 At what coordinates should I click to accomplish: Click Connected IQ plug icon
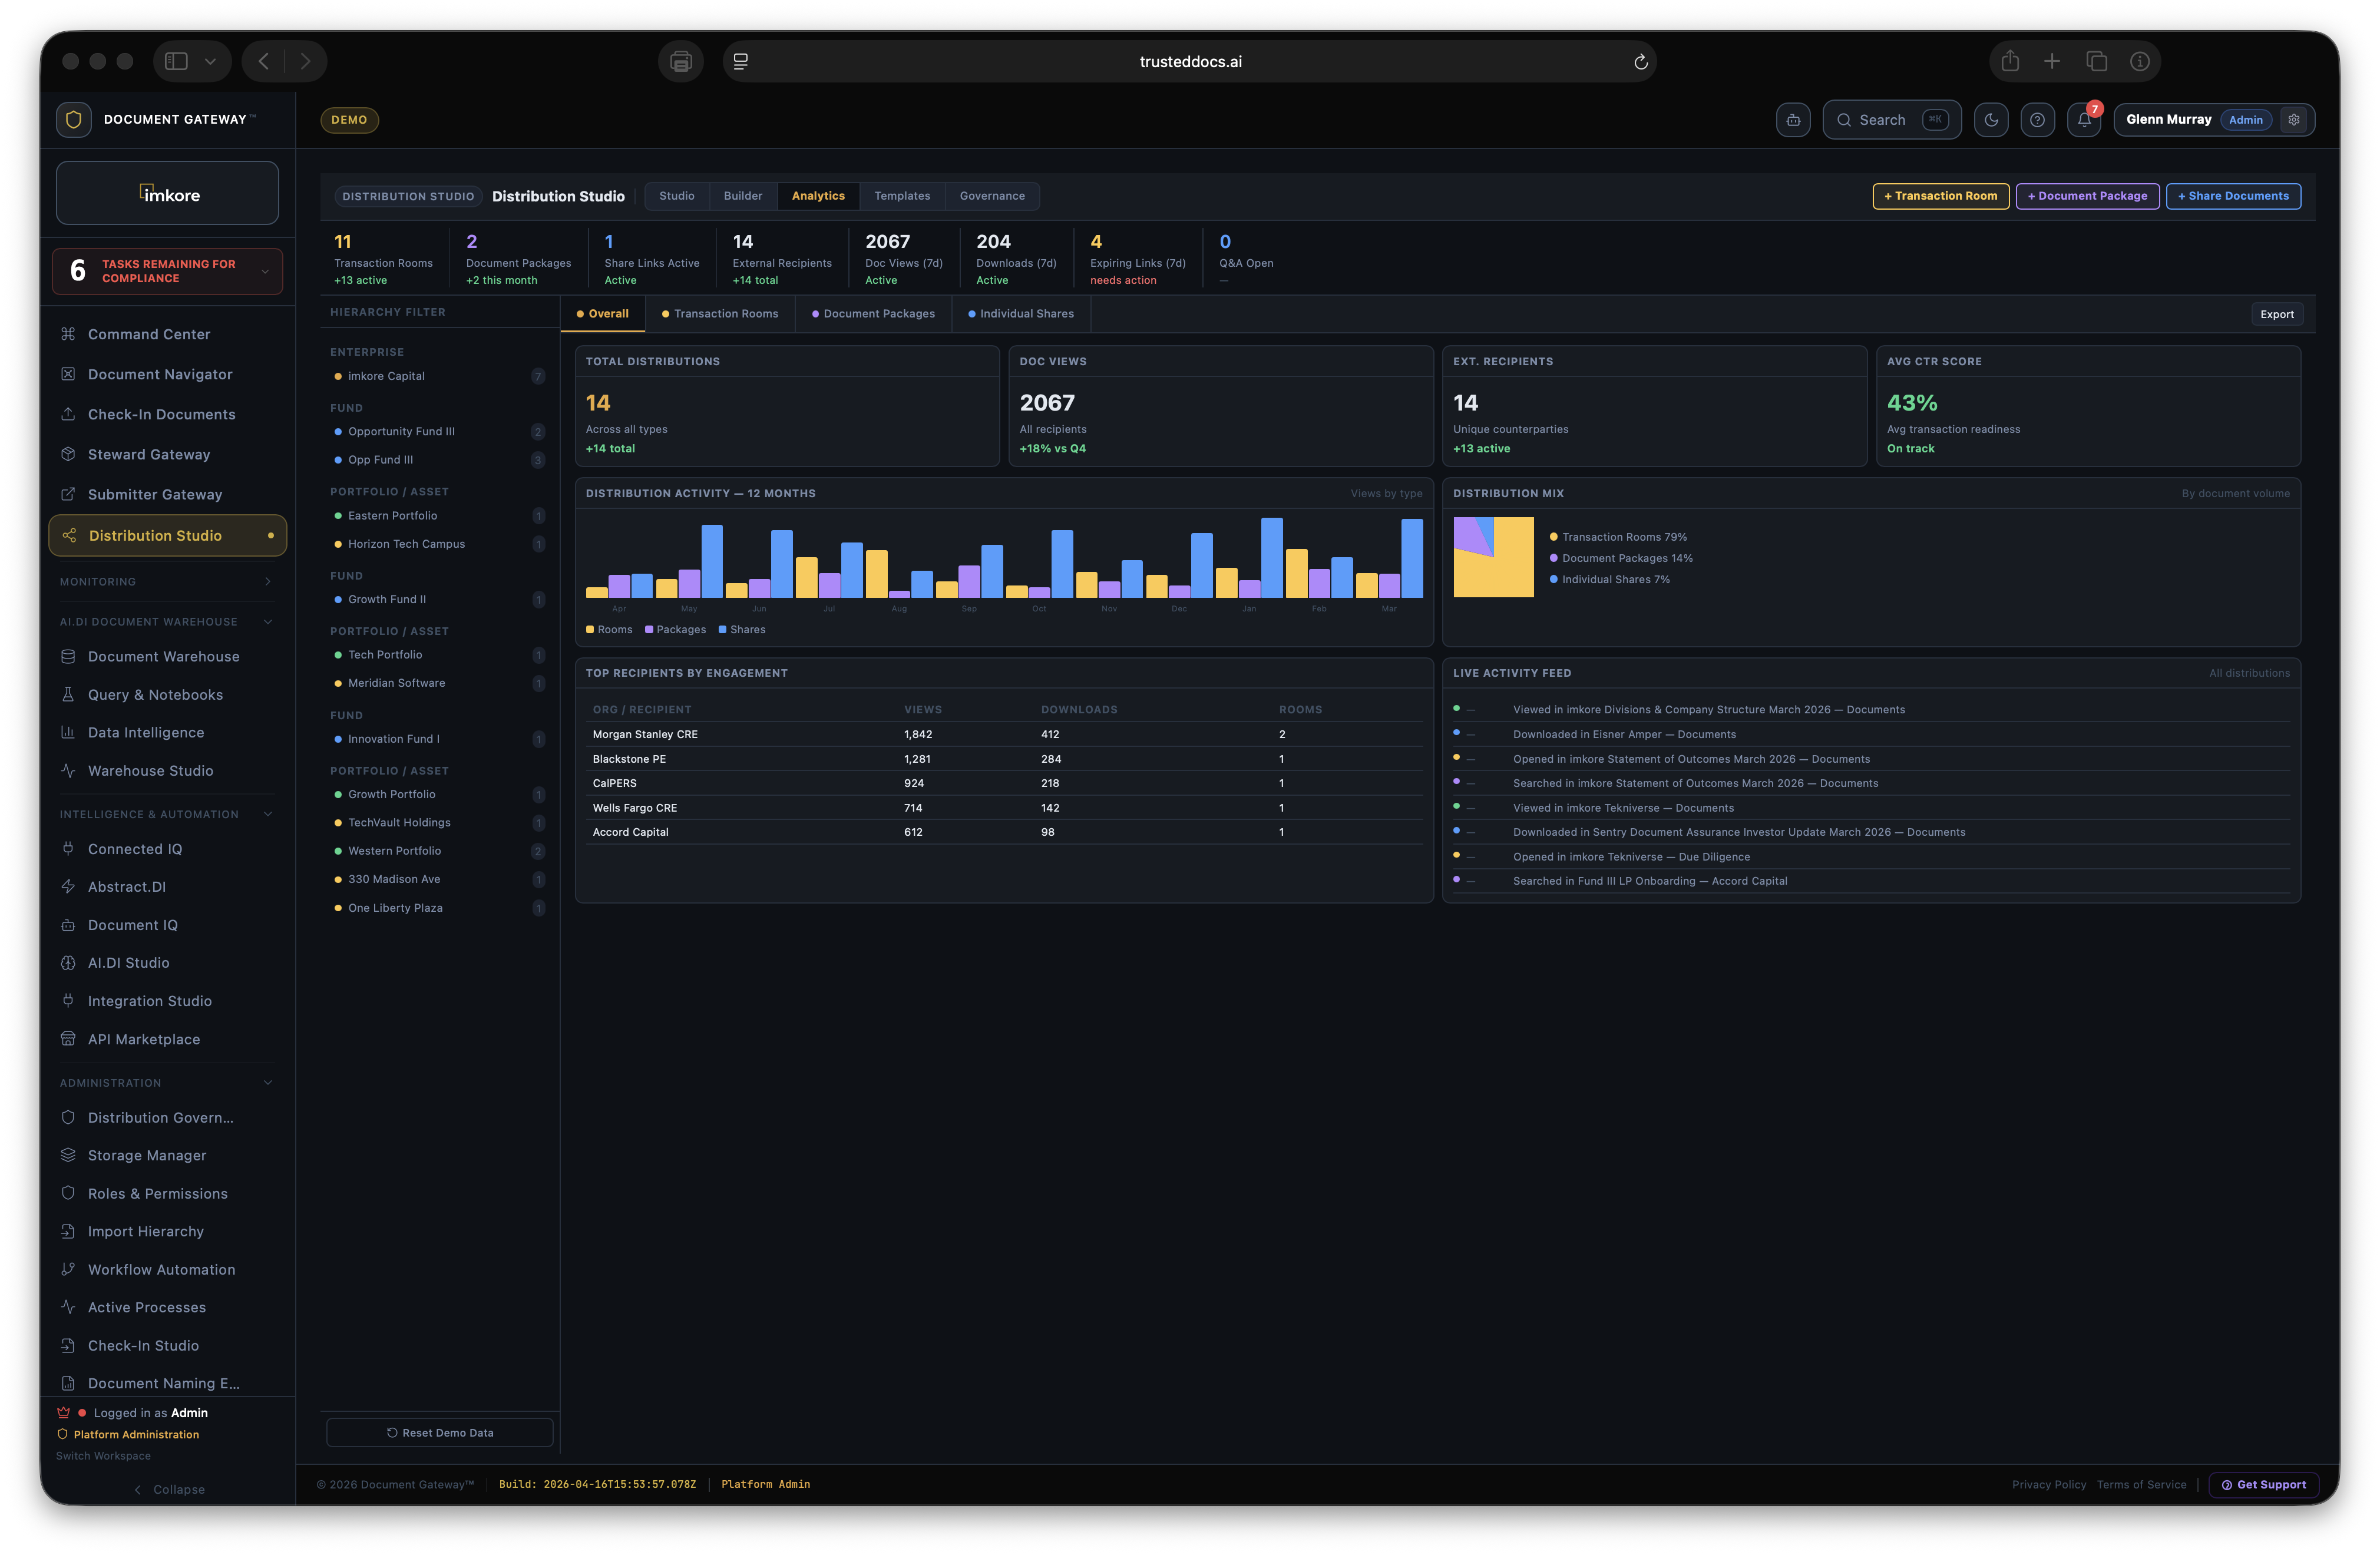click(68, 849)
